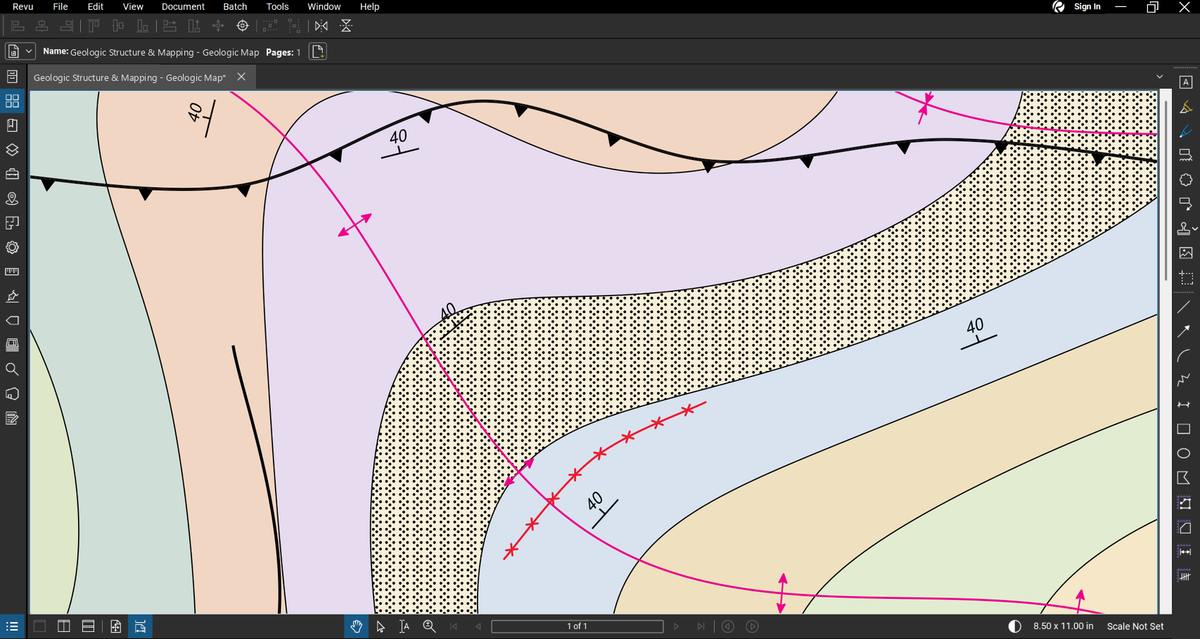Open the Layers panel icon

click(12, 149)
